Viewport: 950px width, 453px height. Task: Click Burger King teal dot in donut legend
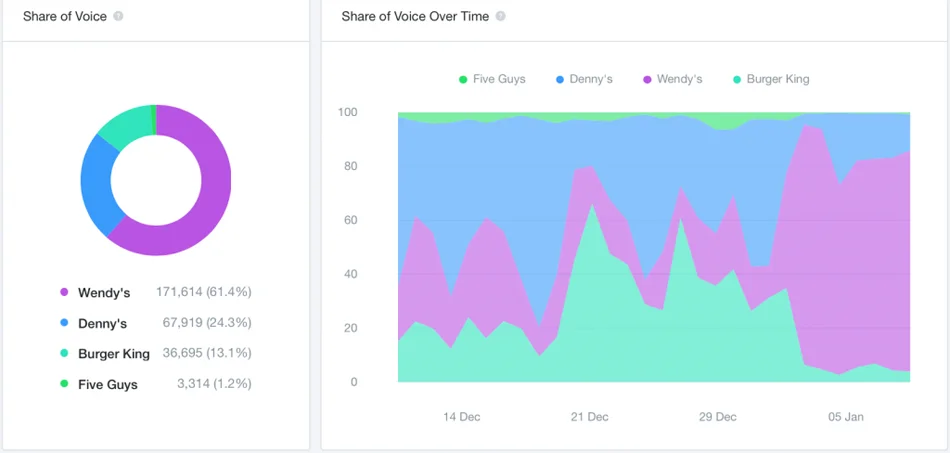tap(64, 353)
